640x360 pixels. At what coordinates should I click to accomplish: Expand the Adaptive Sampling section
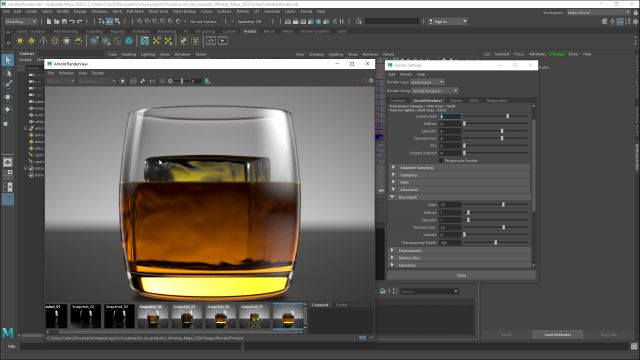point(460,168)
